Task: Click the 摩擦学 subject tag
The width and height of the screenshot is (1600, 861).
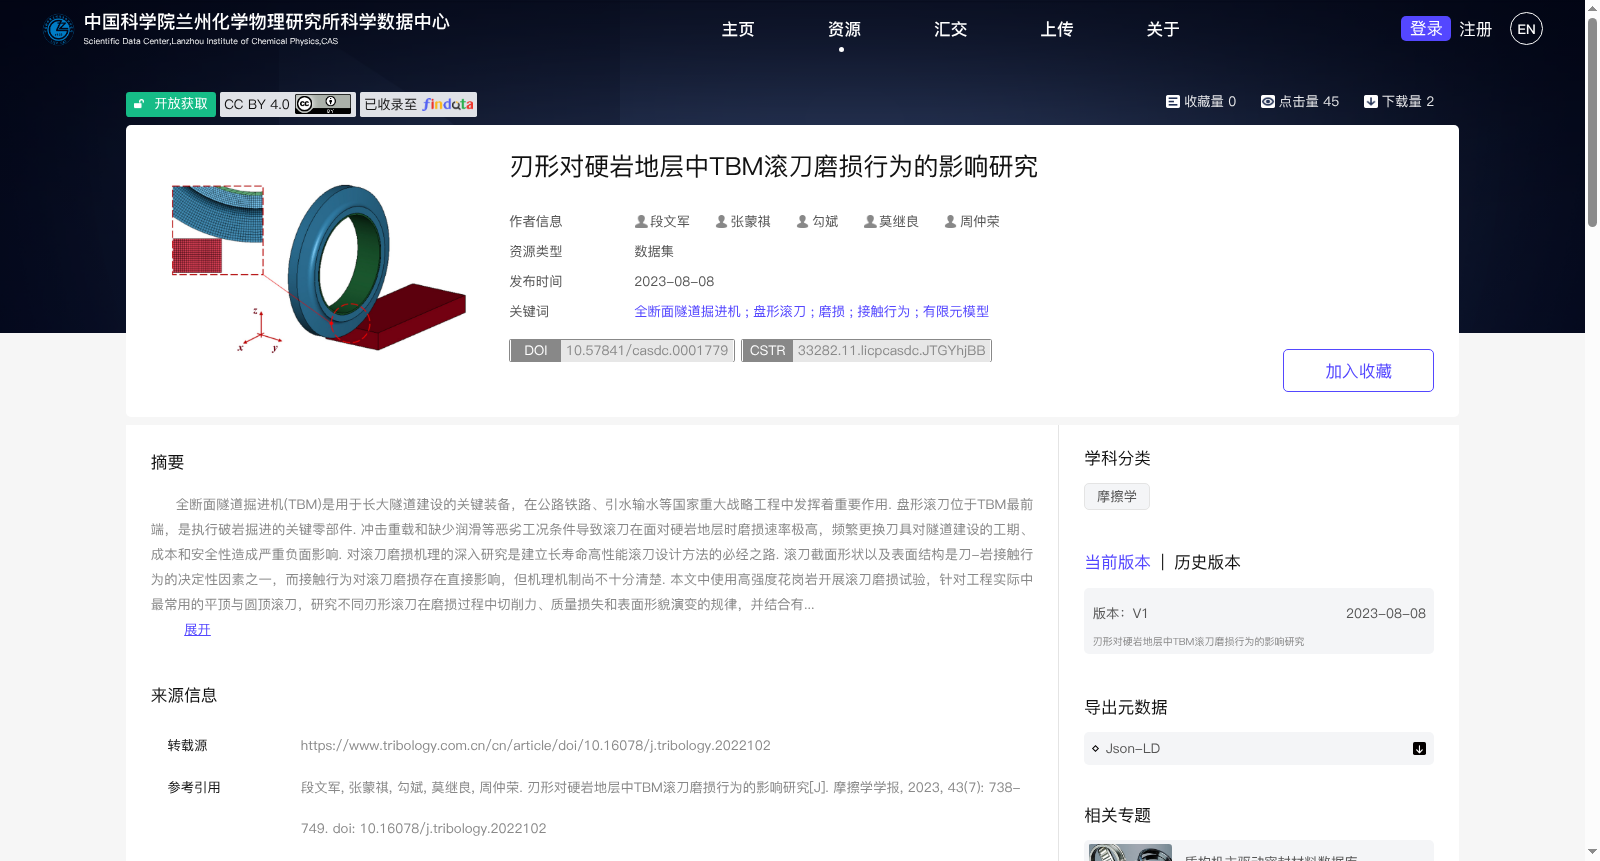Action: (x=1116, y=496)
